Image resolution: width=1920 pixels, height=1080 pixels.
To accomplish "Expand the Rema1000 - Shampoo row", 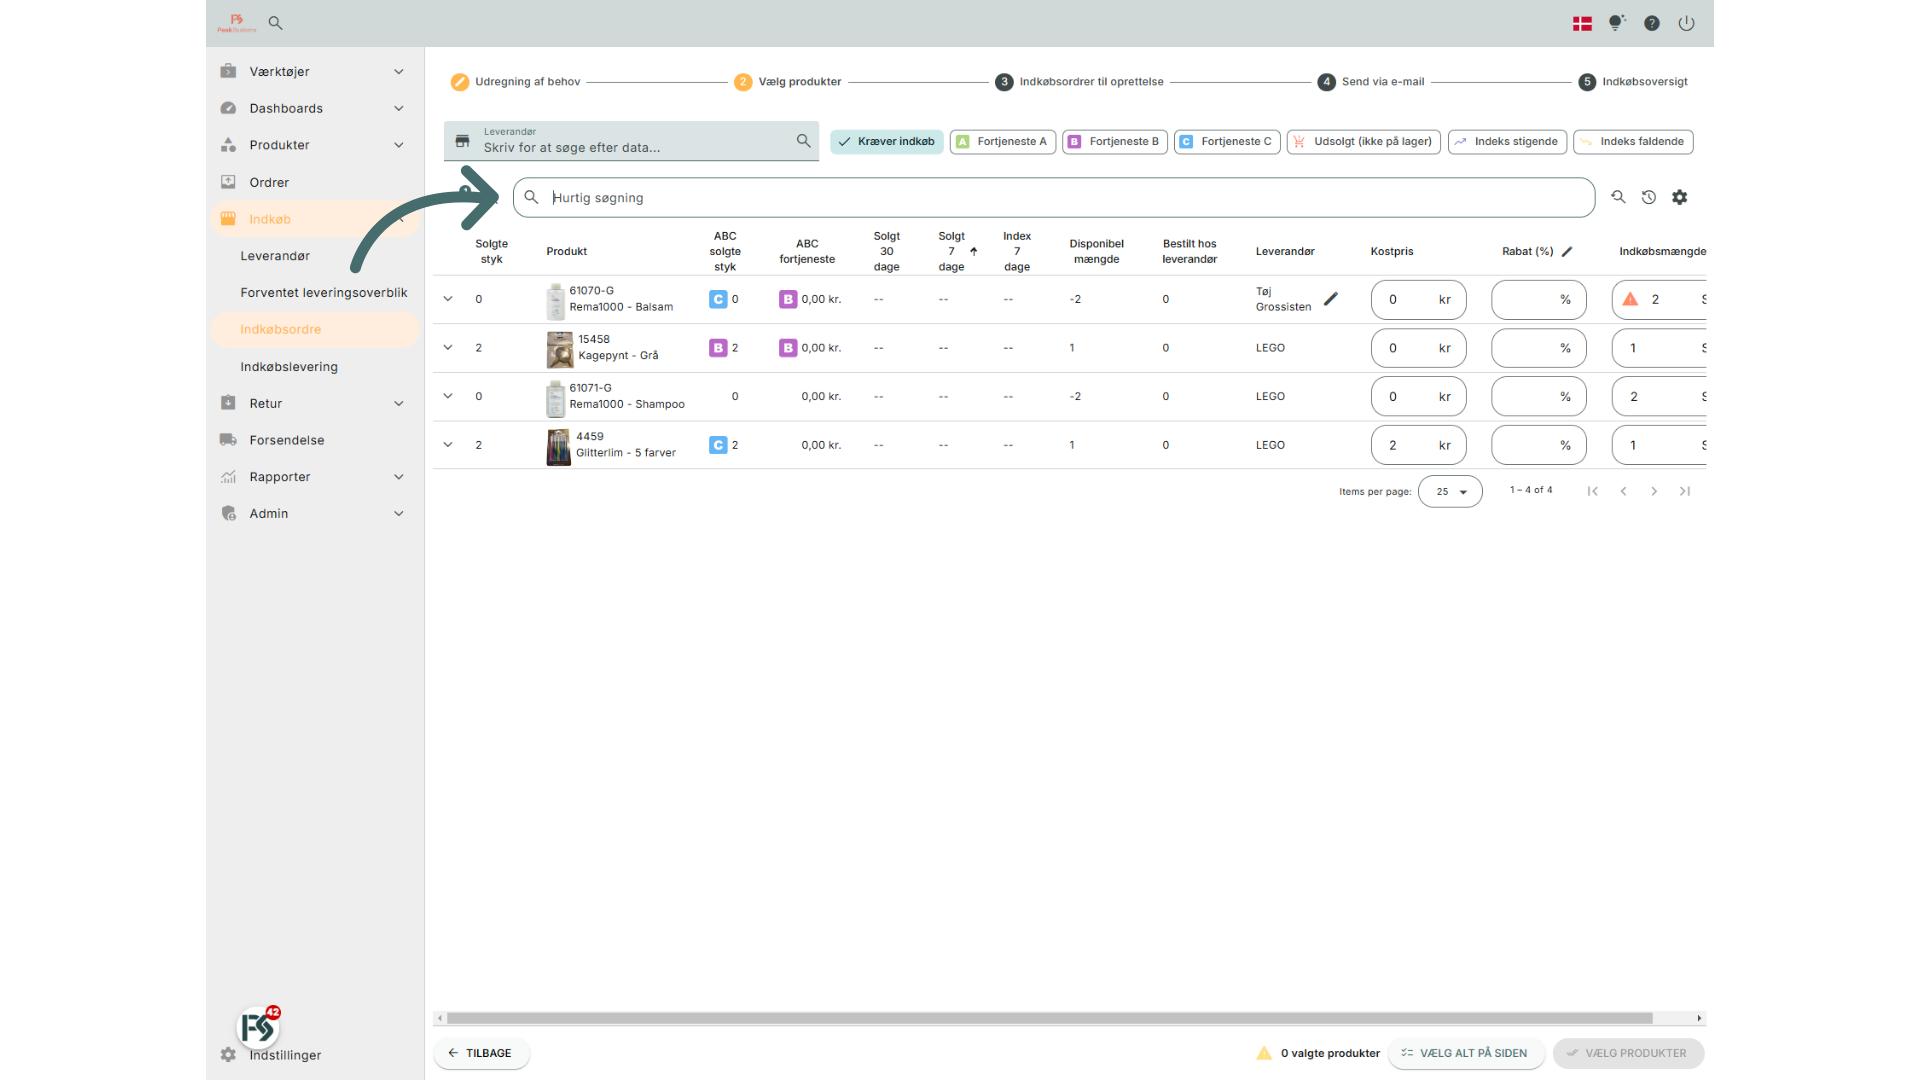I will 448,396.
